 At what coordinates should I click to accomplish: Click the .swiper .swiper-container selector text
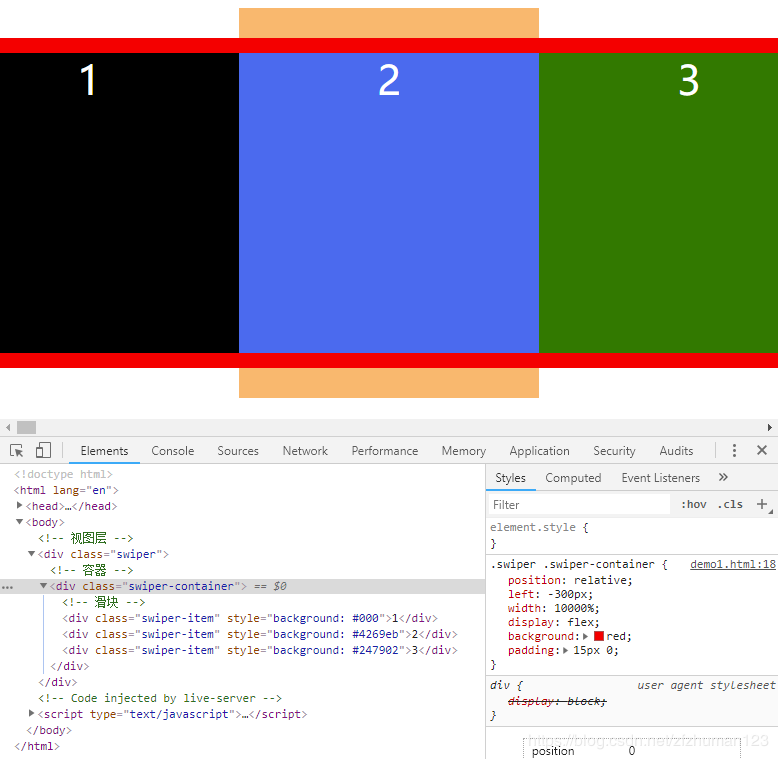pos(573,564)
